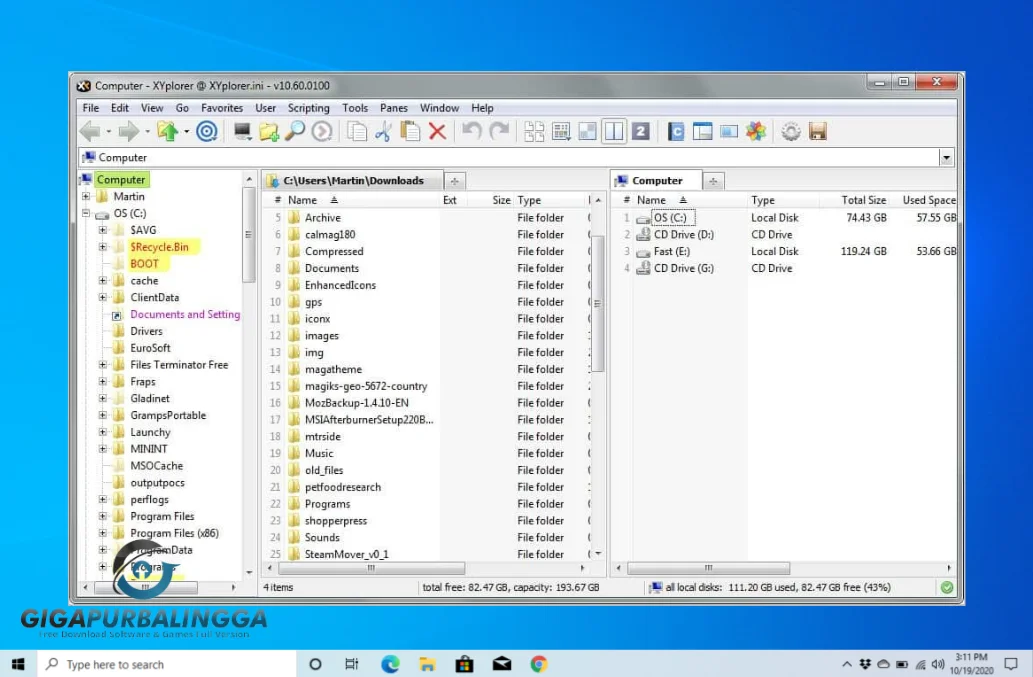The image size is (1033, 677).
Task: Create a new folder from the toolbar
Action: (268, 130)
